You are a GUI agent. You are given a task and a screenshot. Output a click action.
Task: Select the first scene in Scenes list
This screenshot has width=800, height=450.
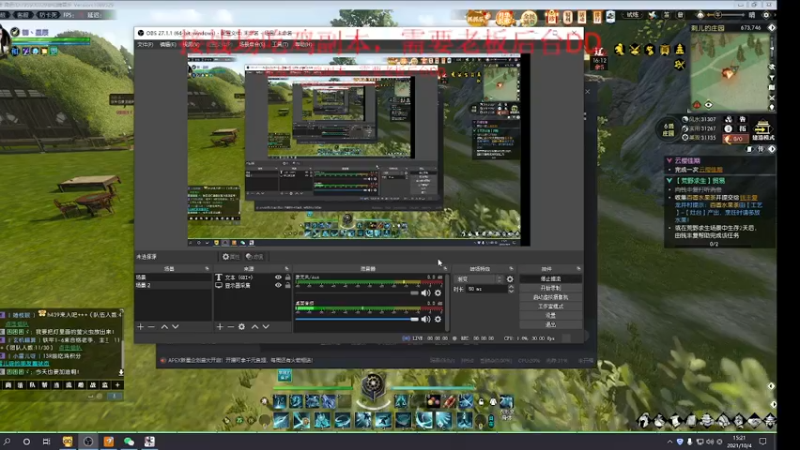[x=172, y=278]
